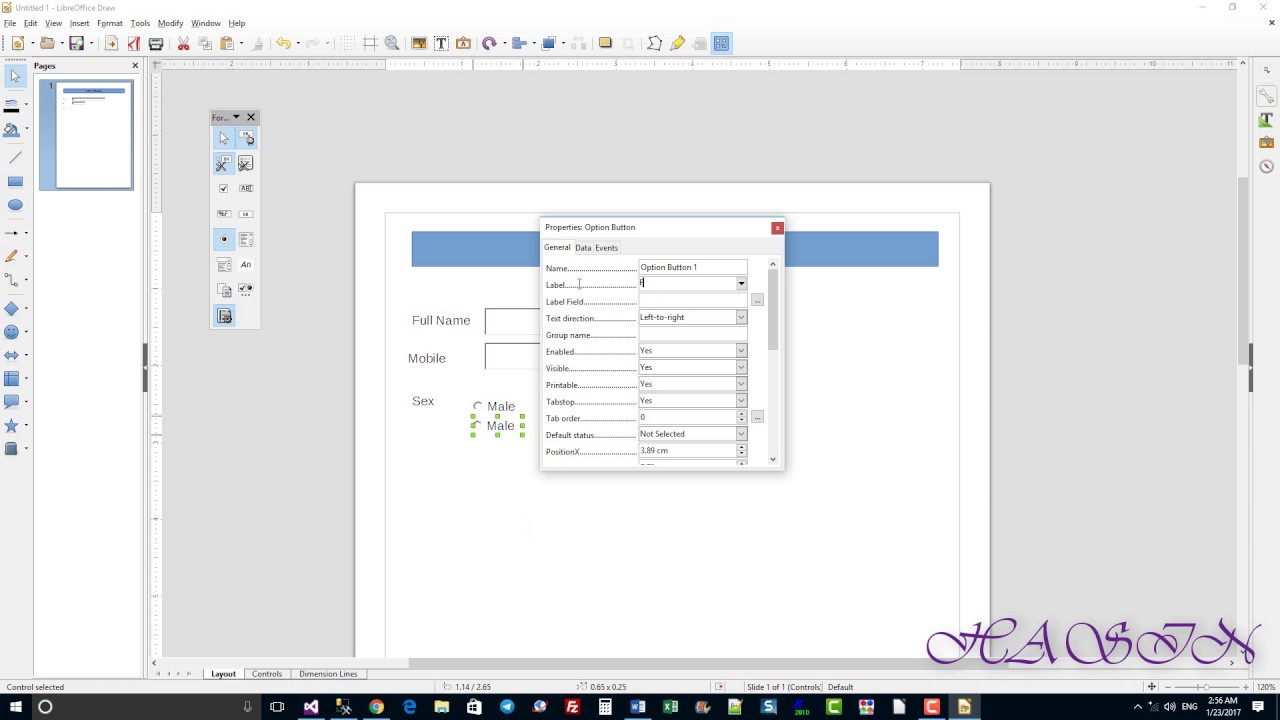This screenshot has width=1280, height=720.
Task: Click the Tab order browse button
Action: [x=757, y=417]
